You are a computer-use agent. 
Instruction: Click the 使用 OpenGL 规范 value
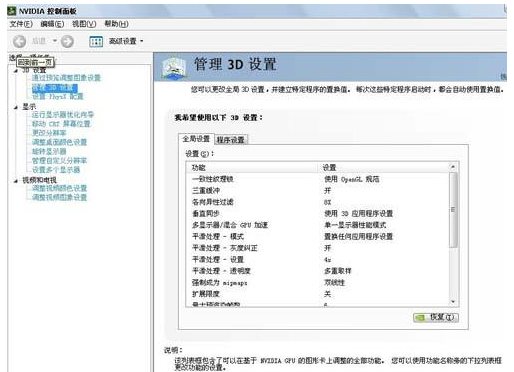(352, 179)
